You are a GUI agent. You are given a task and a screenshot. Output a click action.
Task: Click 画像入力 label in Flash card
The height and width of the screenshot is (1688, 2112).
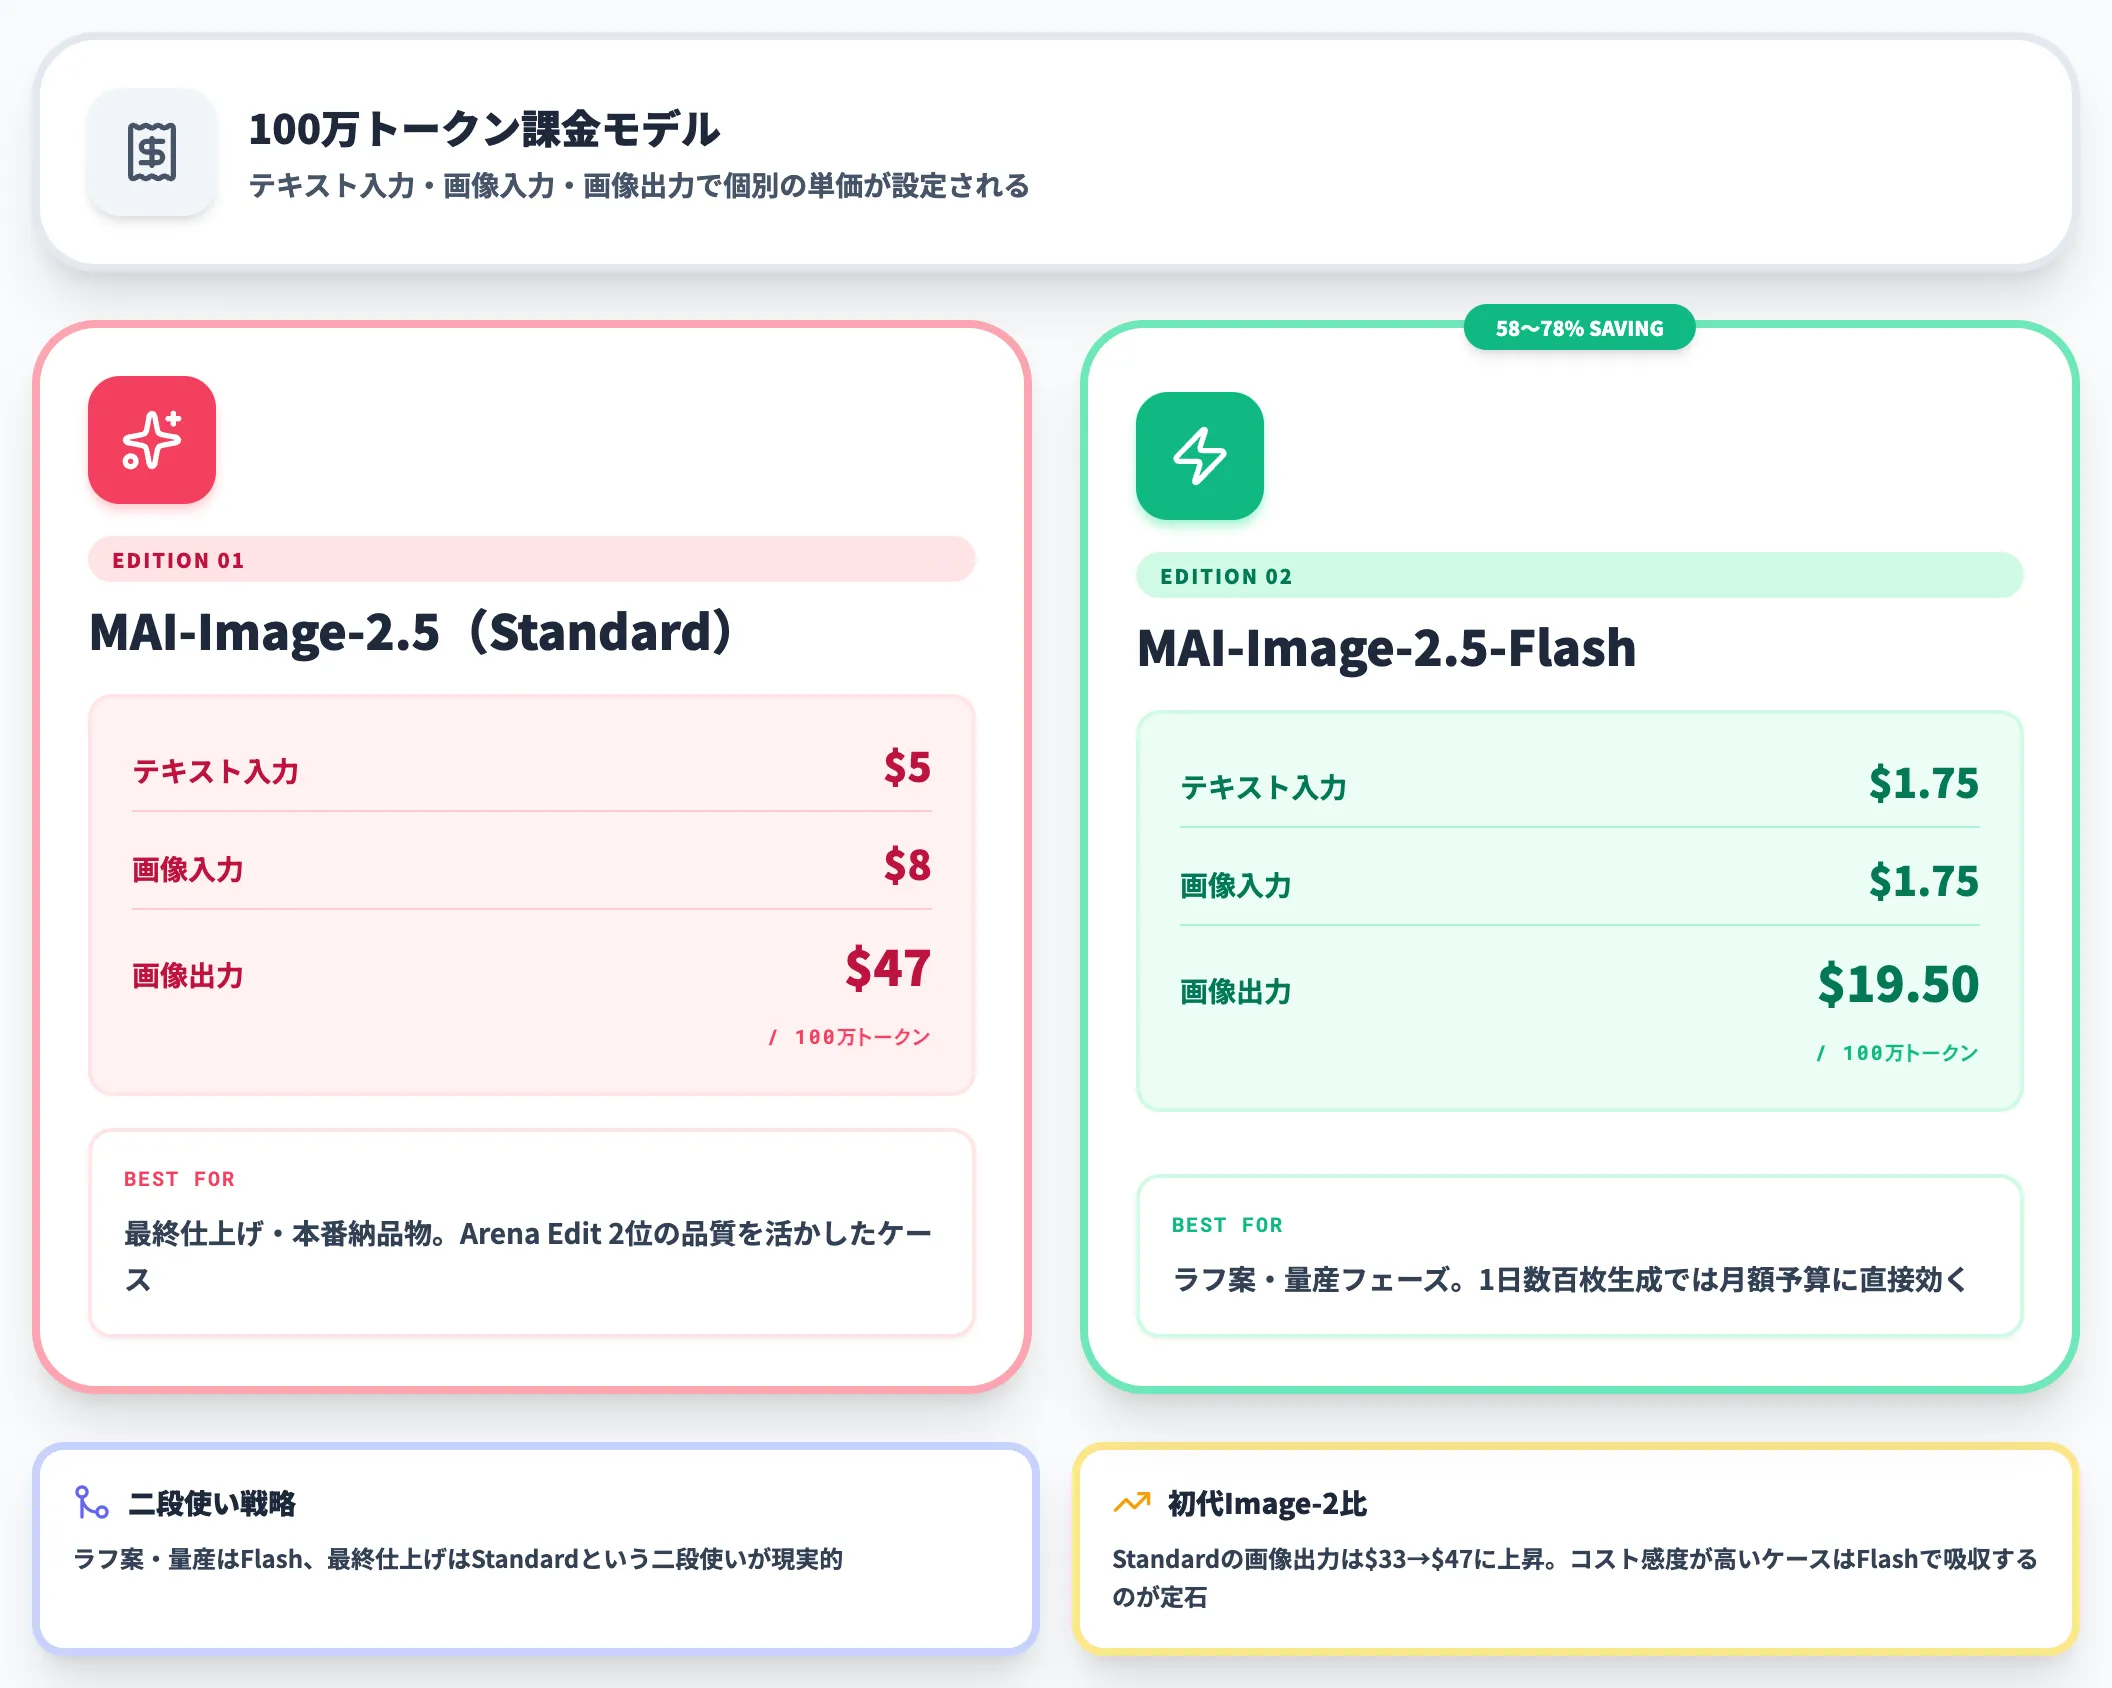(x=1236, y=885)
